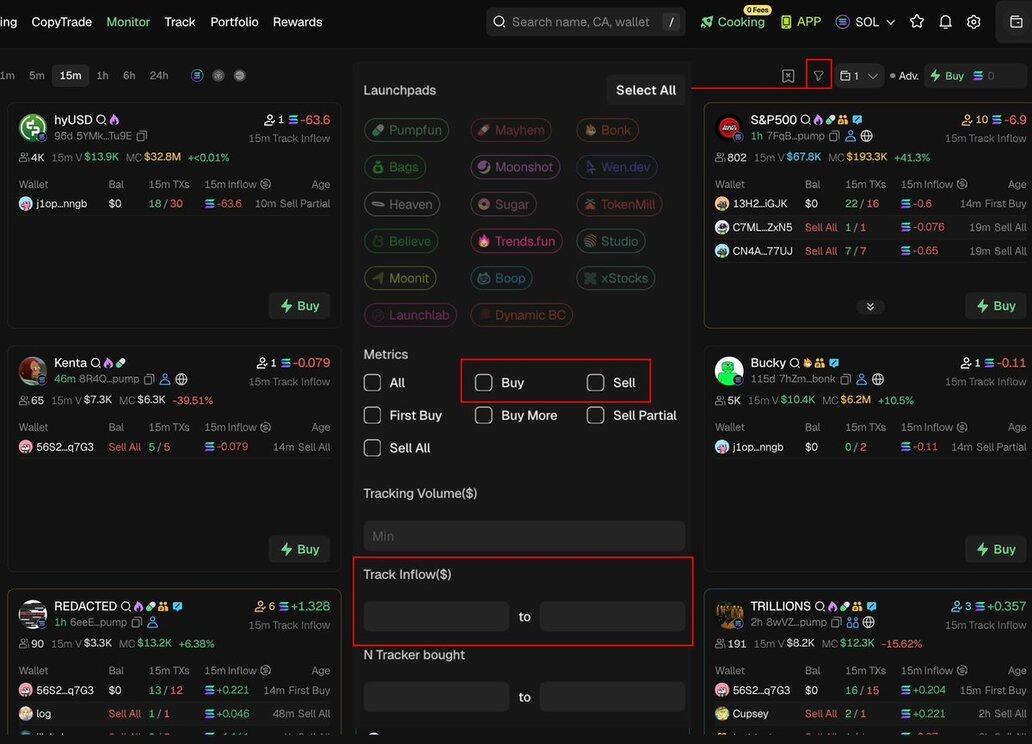Select the 1h timeframe tab
This screenshot has height=744, width=1032.
103,76
